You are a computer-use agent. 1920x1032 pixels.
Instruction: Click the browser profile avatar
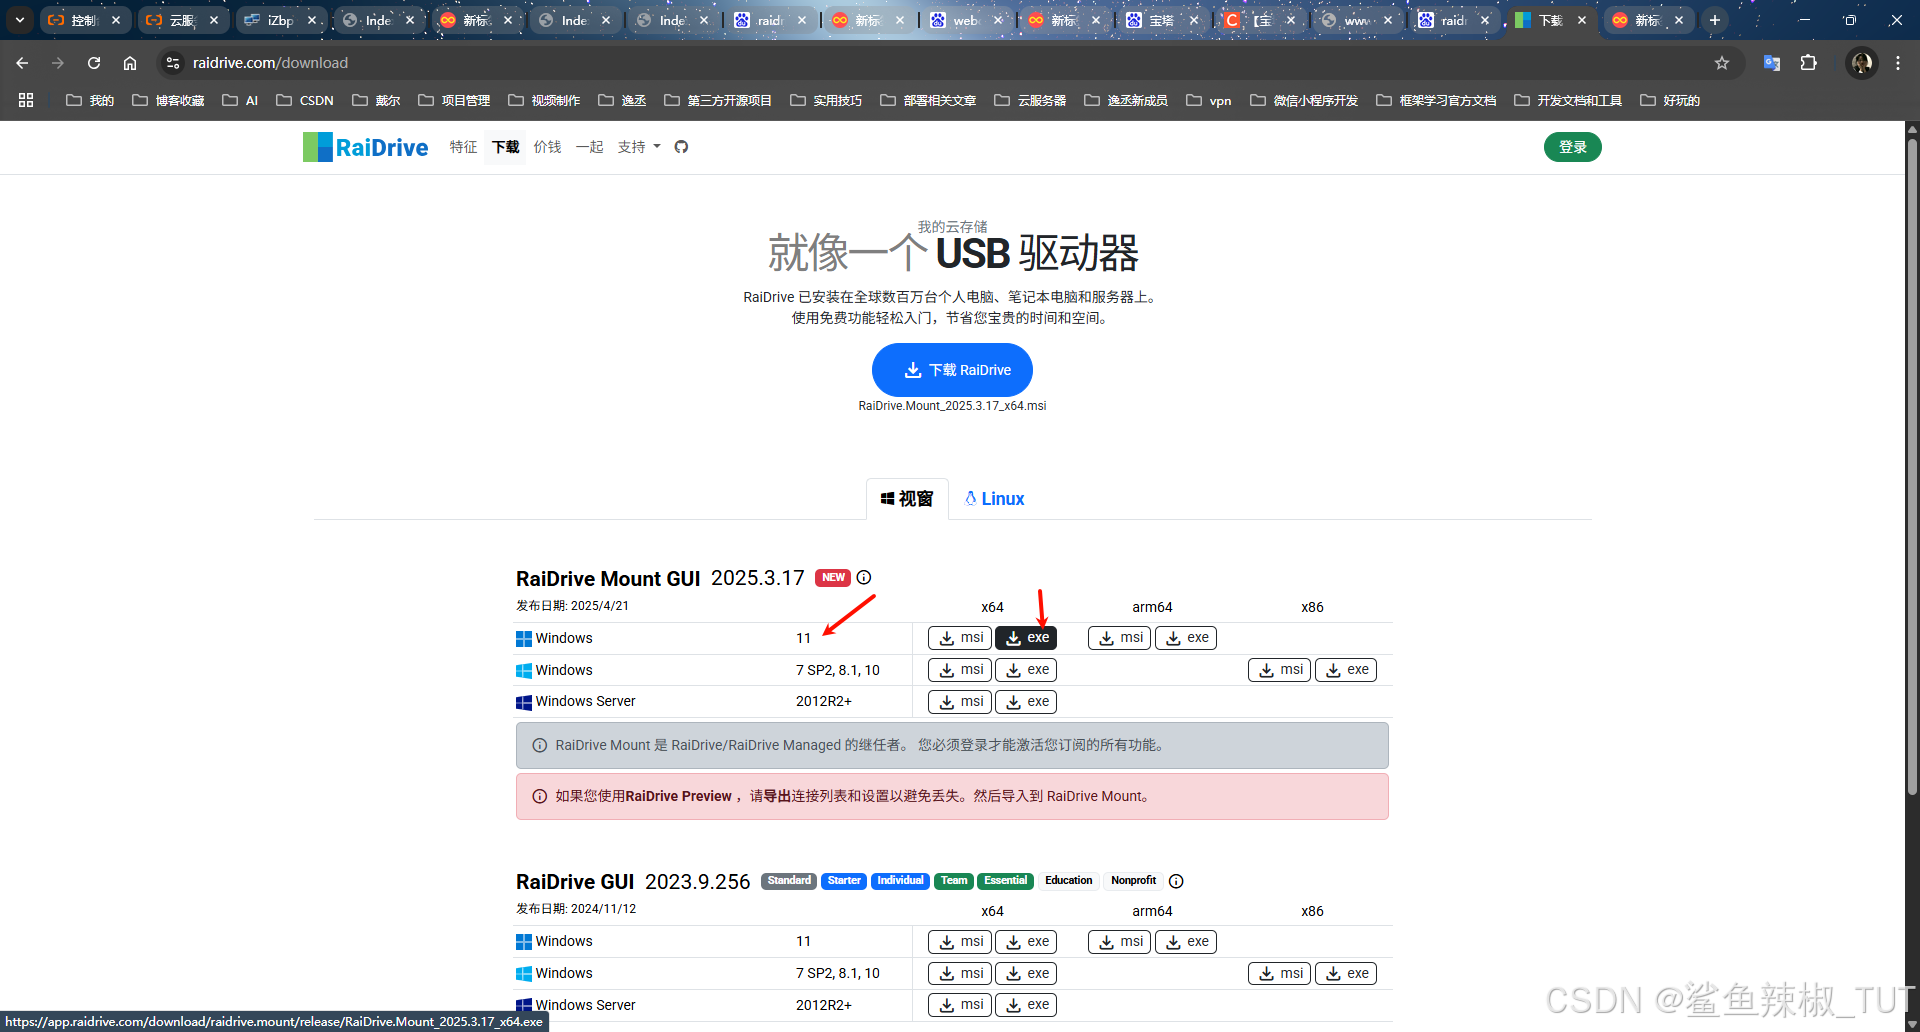click(x=1860, y=62)
